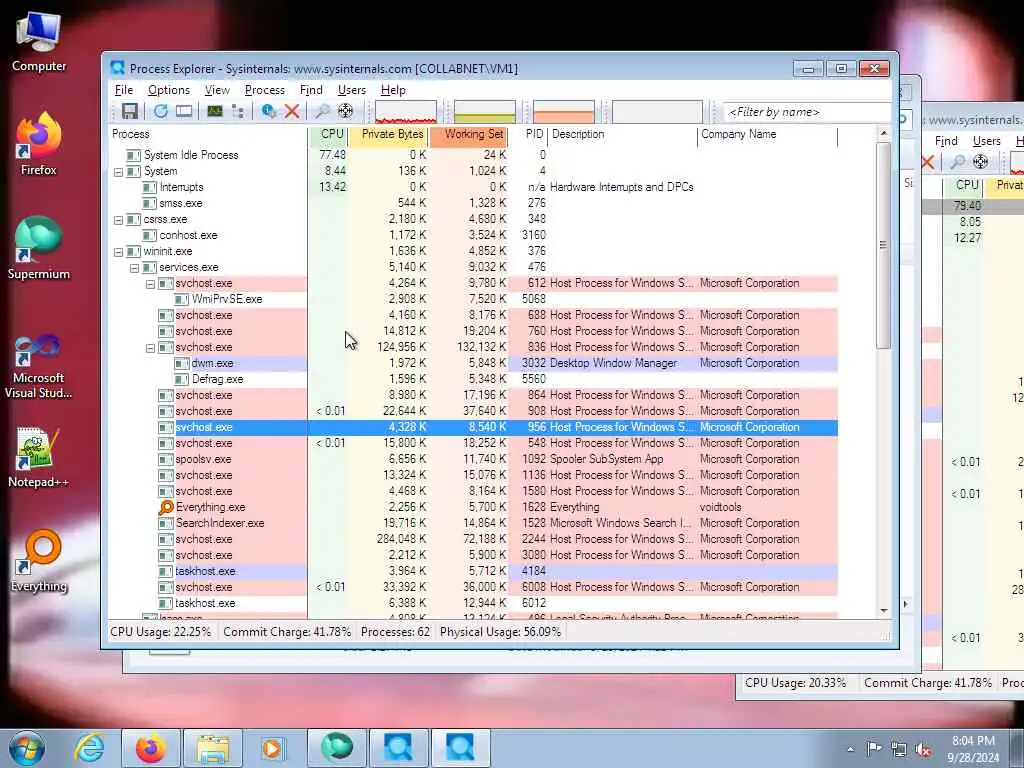Sort by Company Name column header
This screenshot has width=1024, height=768.
coord(767,134)
